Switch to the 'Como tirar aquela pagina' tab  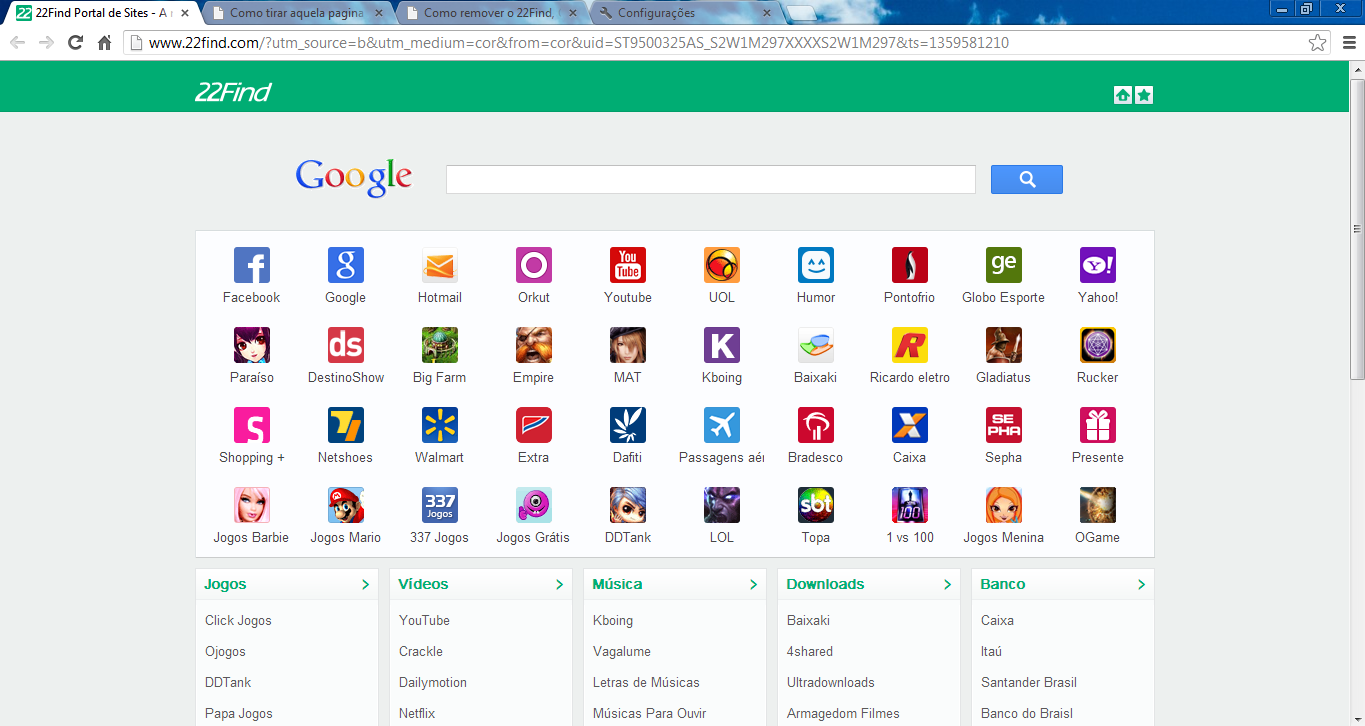[297, 13]
